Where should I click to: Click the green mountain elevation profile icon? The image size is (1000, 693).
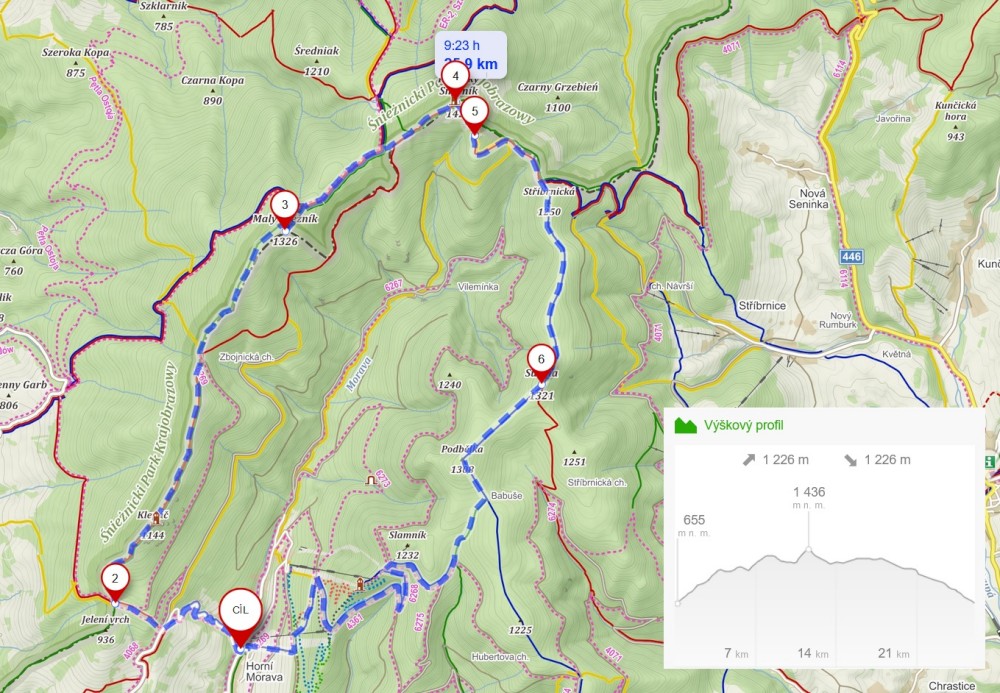click(686, 425)
